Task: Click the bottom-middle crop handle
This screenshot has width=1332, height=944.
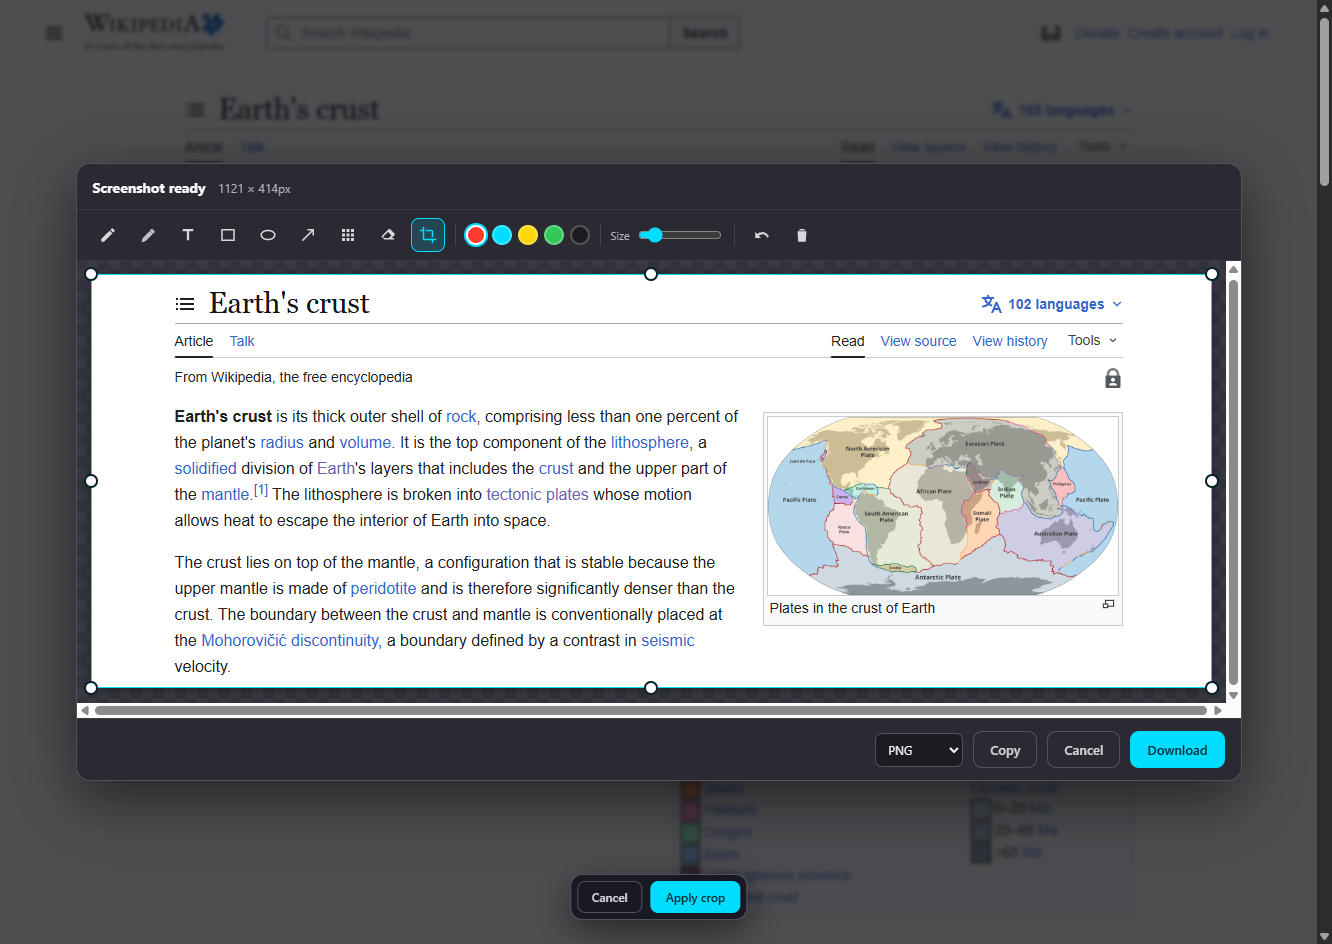Action: [x=651, y=688]
